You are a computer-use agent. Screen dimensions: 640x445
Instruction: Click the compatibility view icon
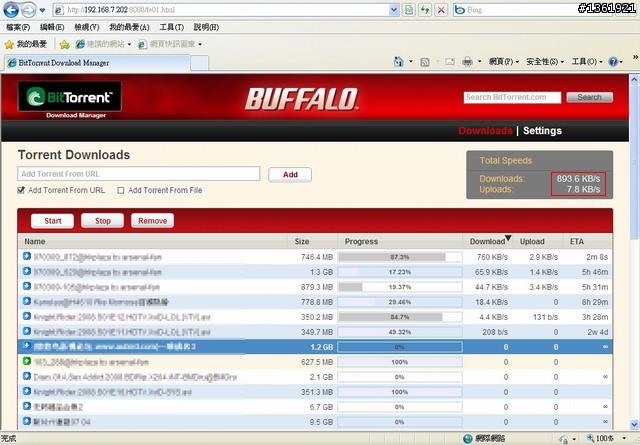point(409,10)
